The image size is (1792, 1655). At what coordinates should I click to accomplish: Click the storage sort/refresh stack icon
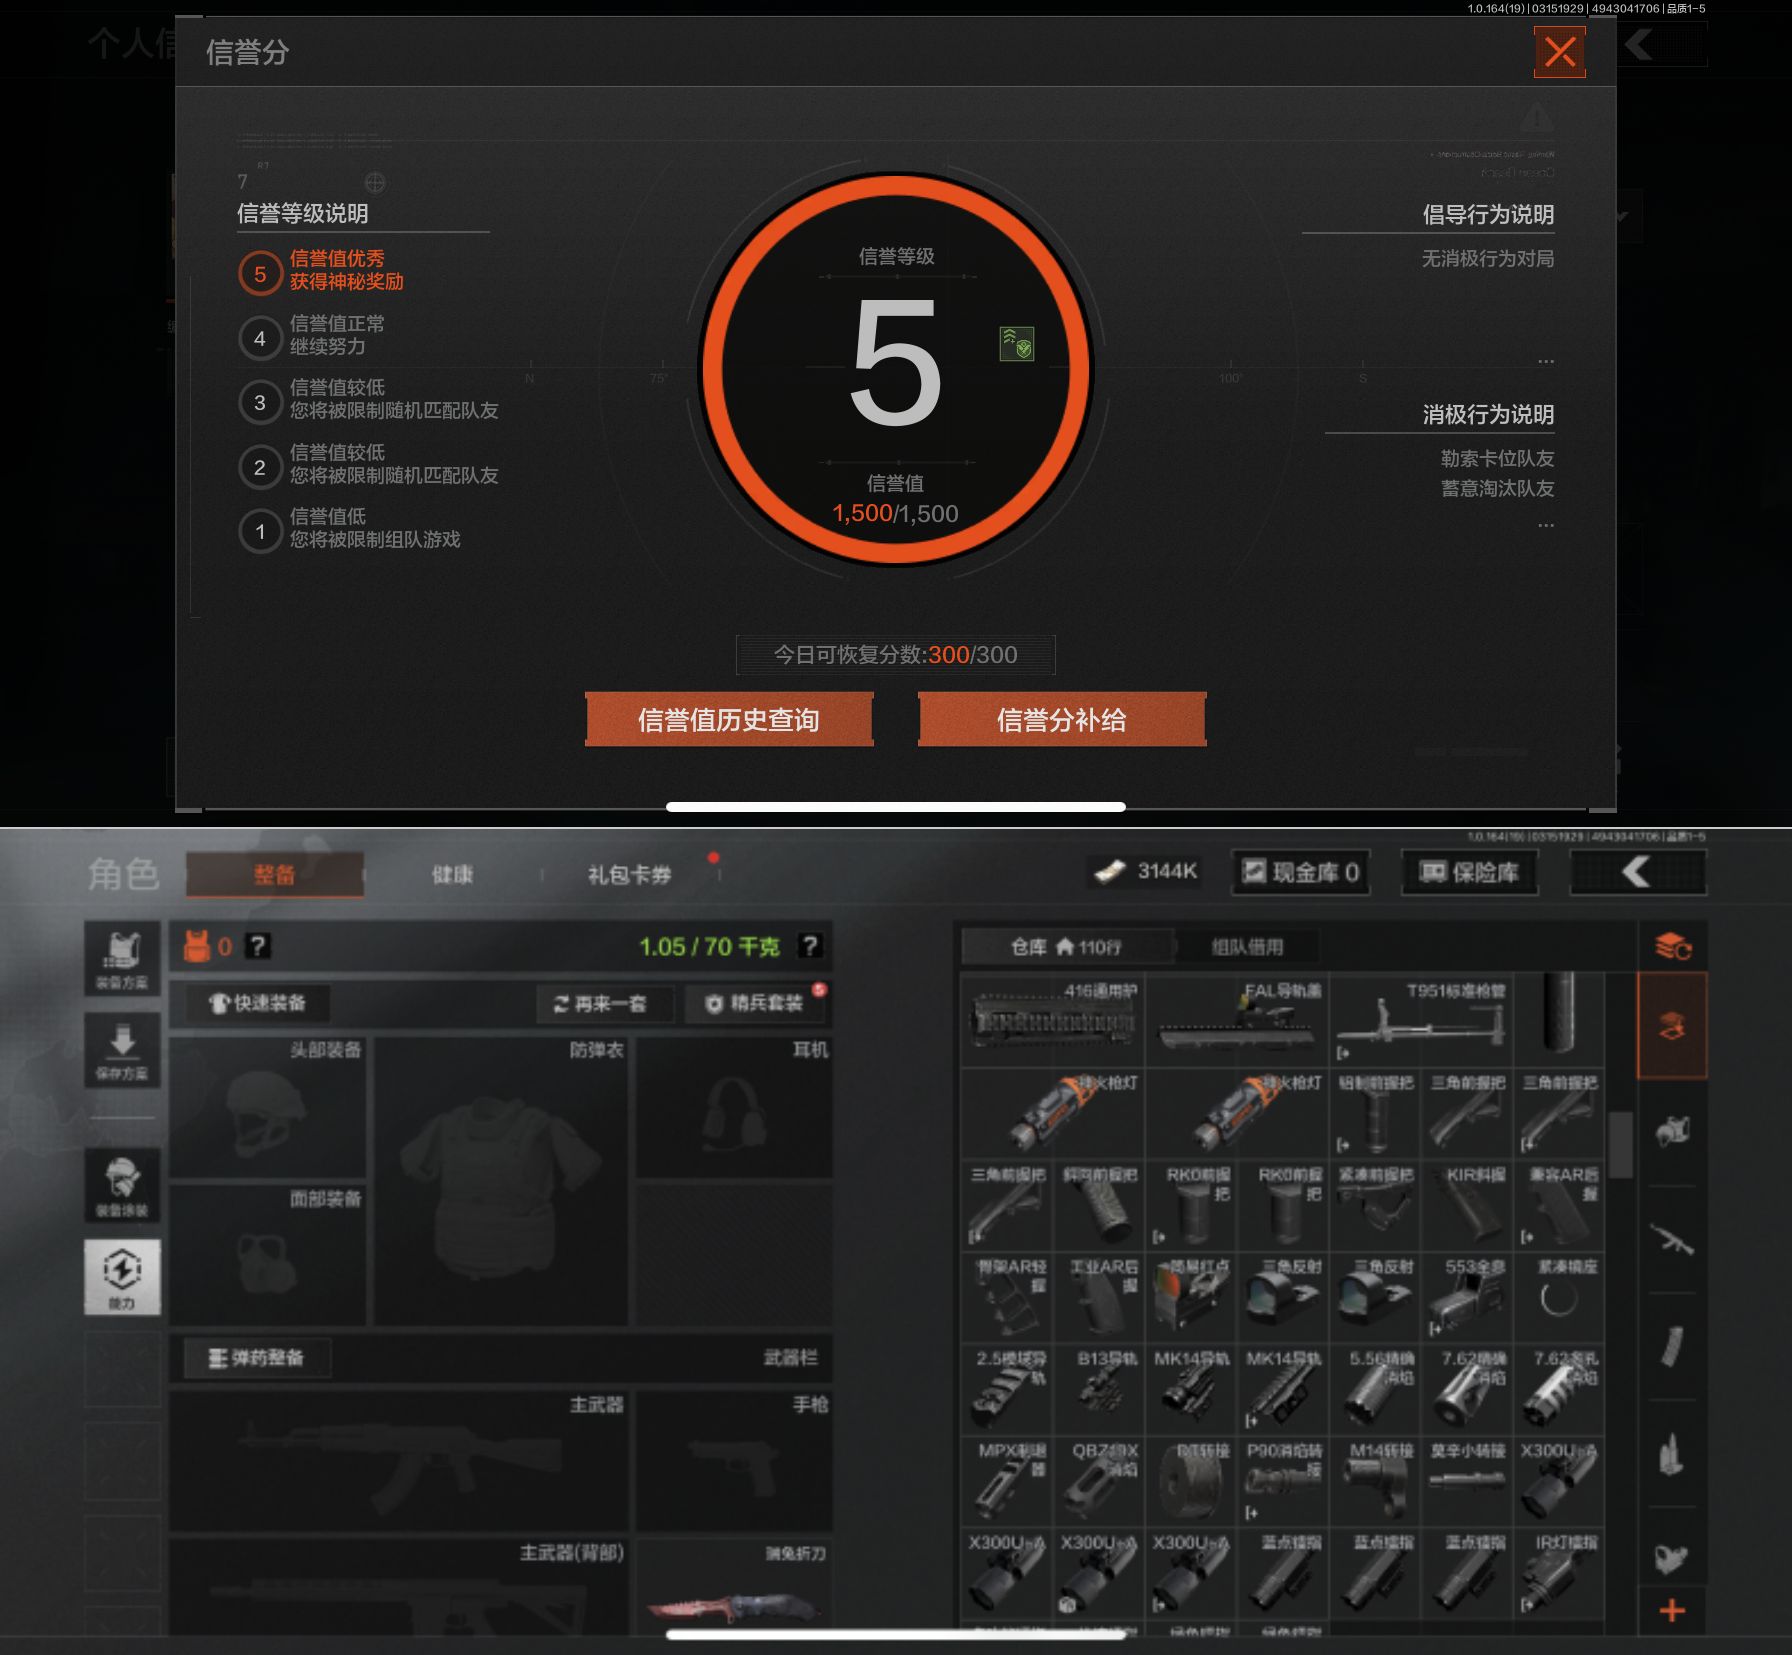click(1671, 945)
